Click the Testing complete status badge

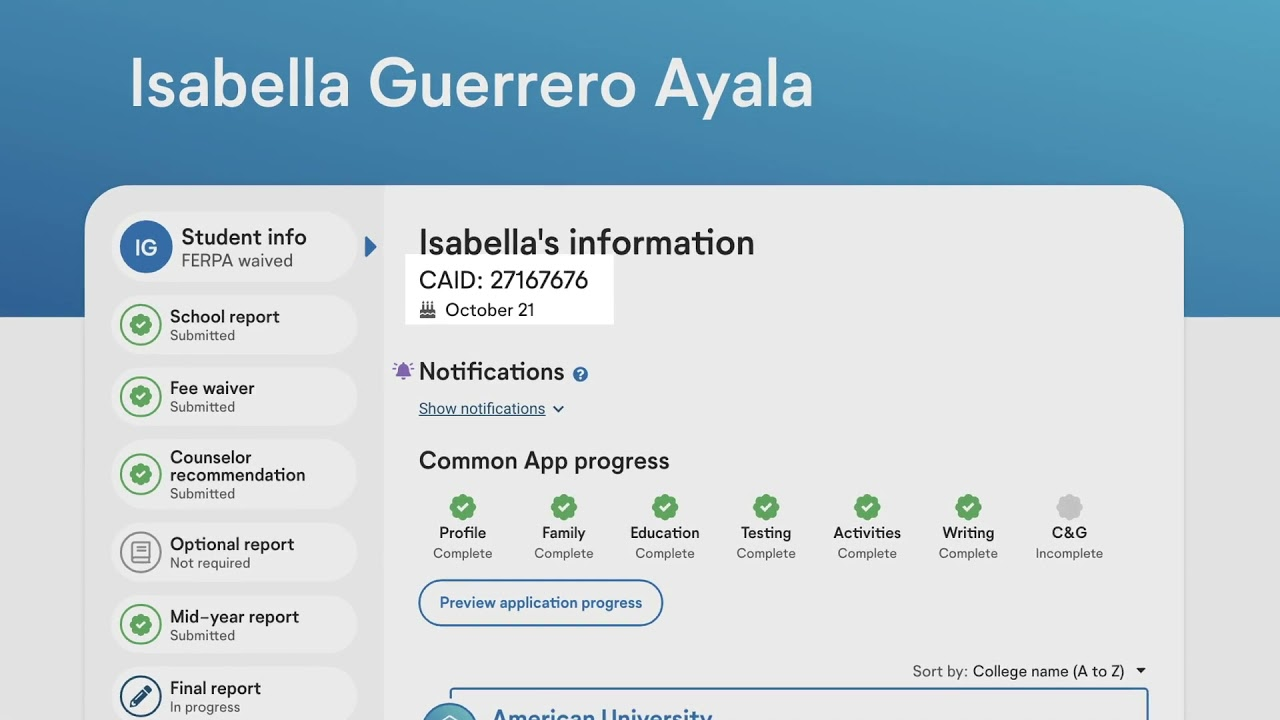pos(765,507)
